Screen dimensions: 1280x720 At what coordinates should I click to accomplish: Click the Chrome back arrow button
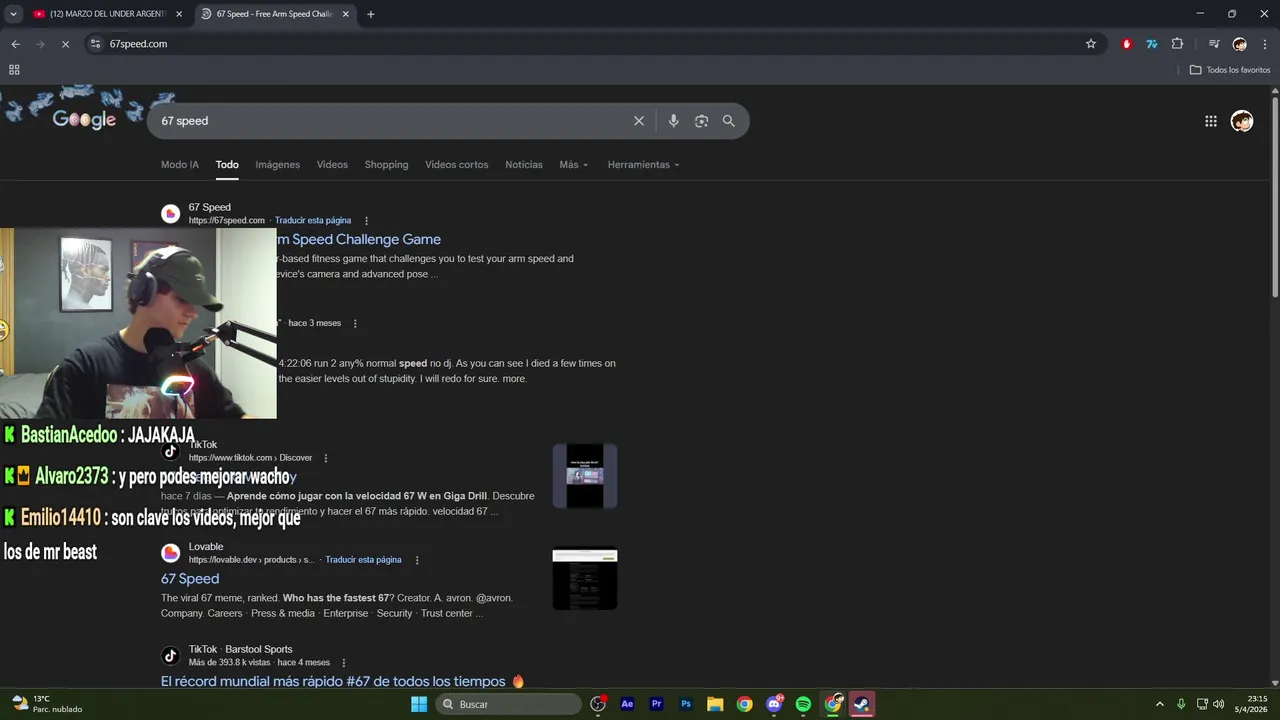pyautogui.click(x=15, y=44)
